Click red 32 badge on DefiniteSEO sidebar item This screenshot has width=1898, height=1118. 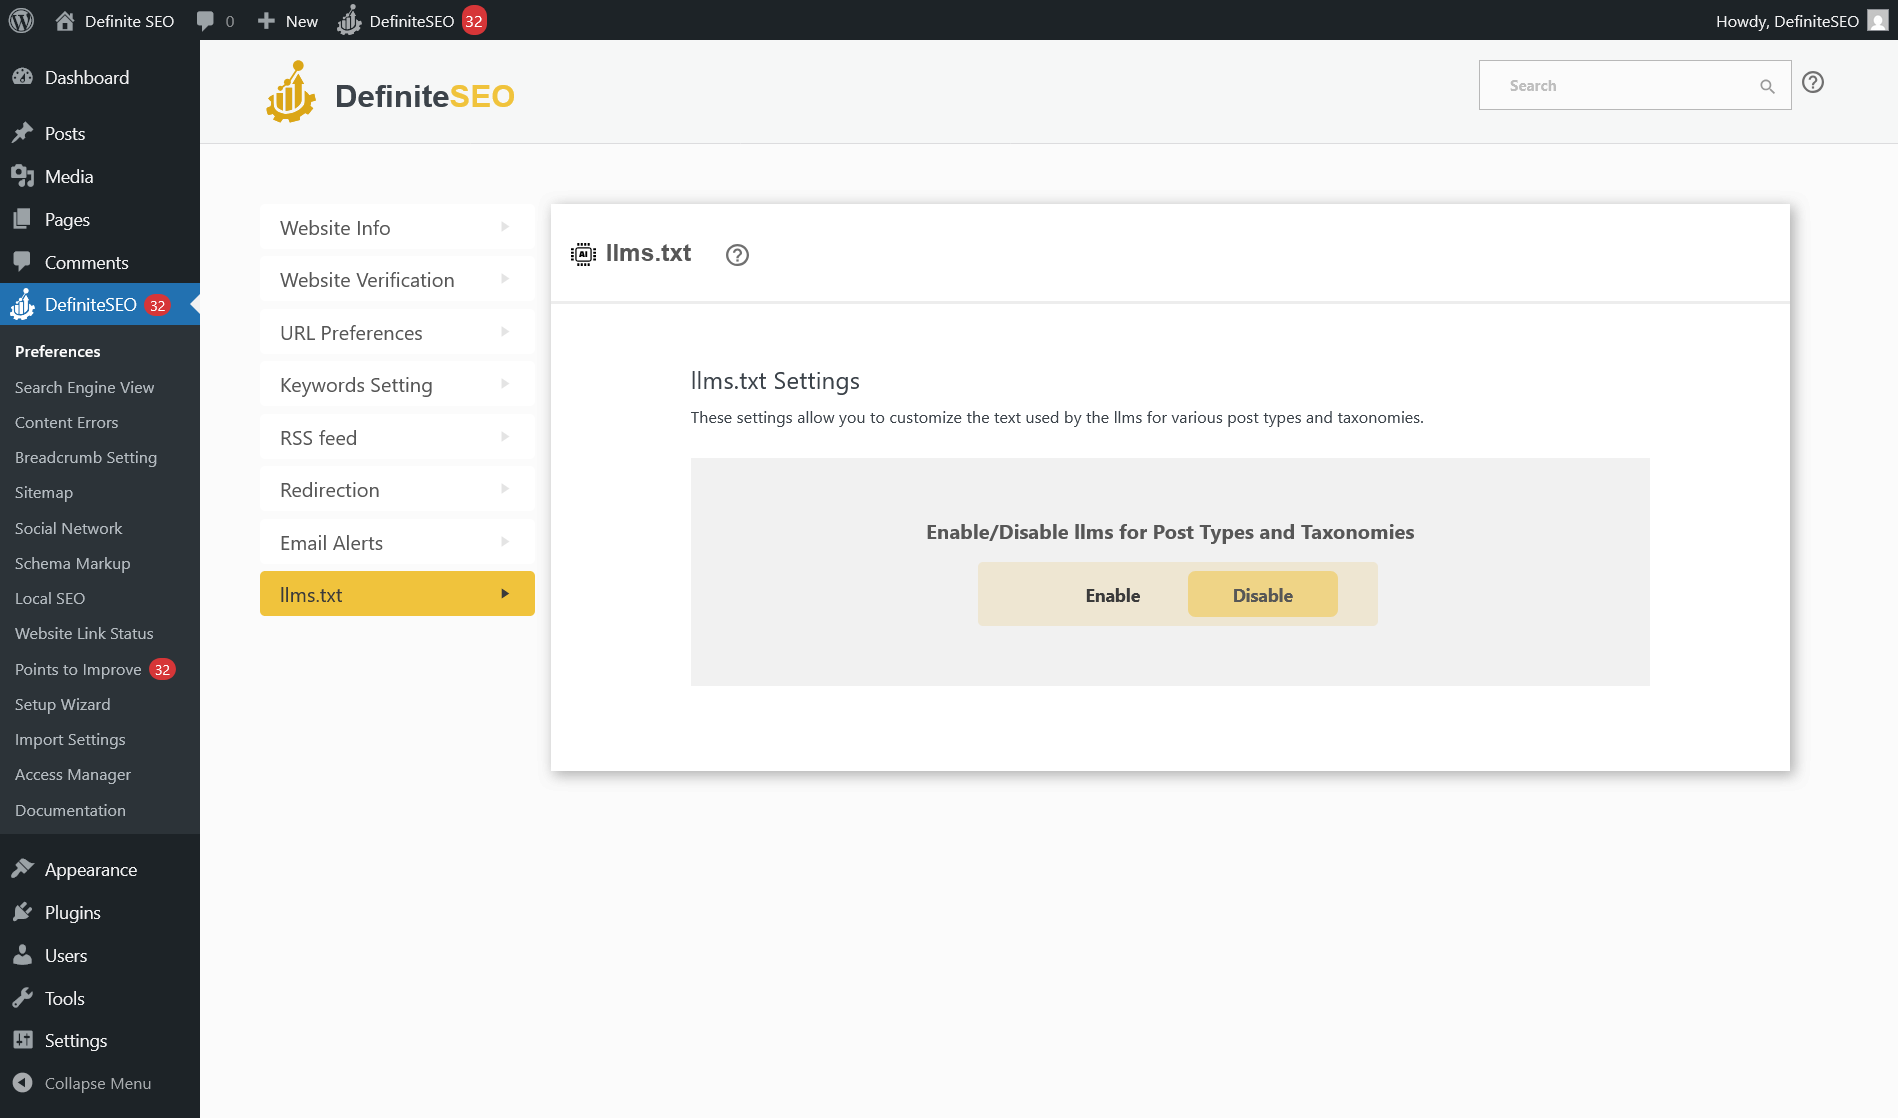click(x=157, y=305)
